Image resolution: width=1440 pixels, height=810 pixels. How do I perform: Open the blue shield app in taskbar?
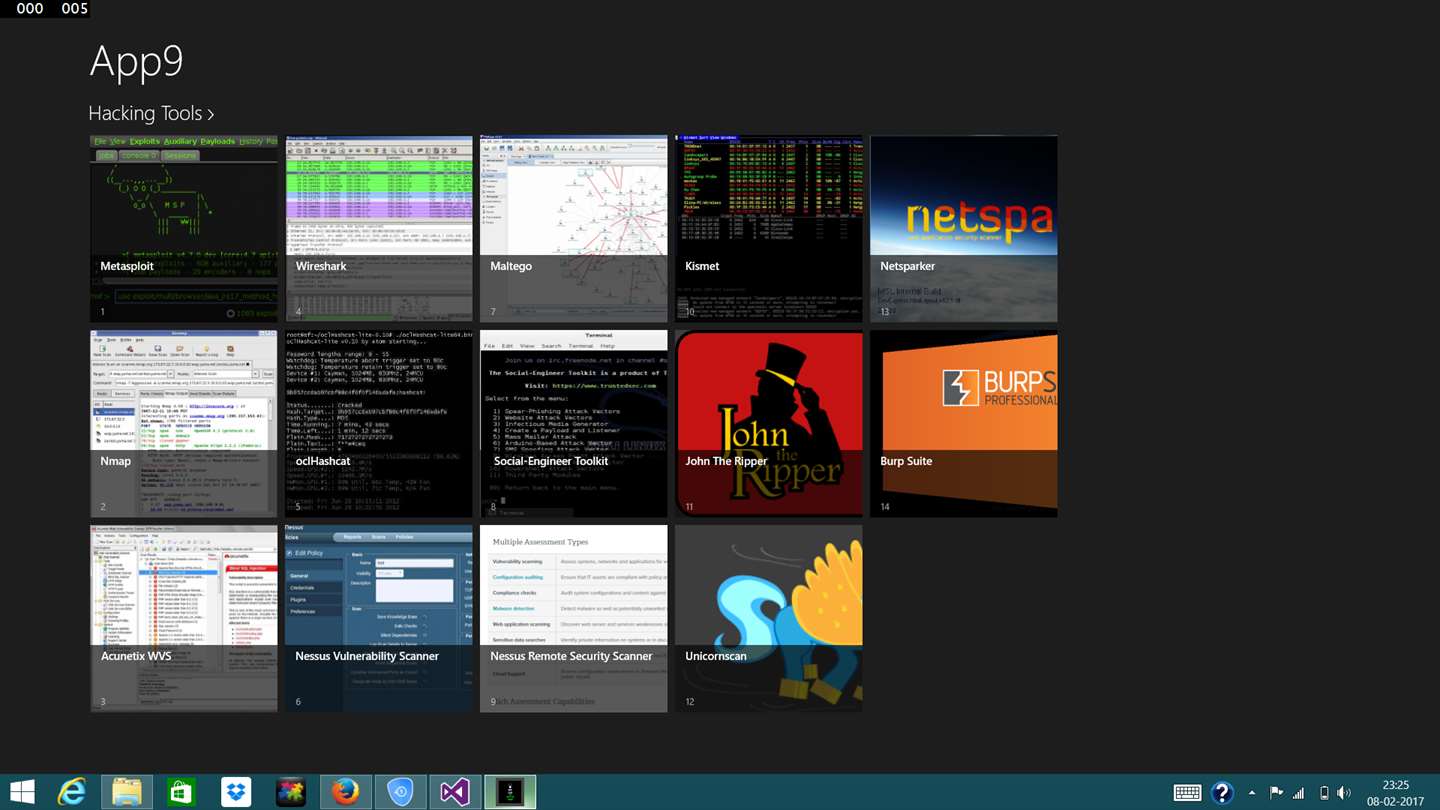pos(400,792)
